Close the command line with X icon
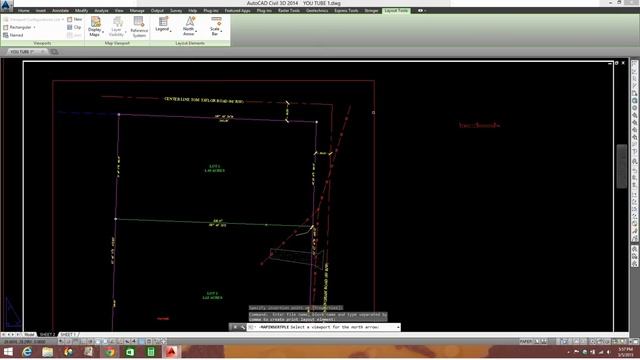Image resolution: width=640 pixels, height=360 pixels. (235, 327)
